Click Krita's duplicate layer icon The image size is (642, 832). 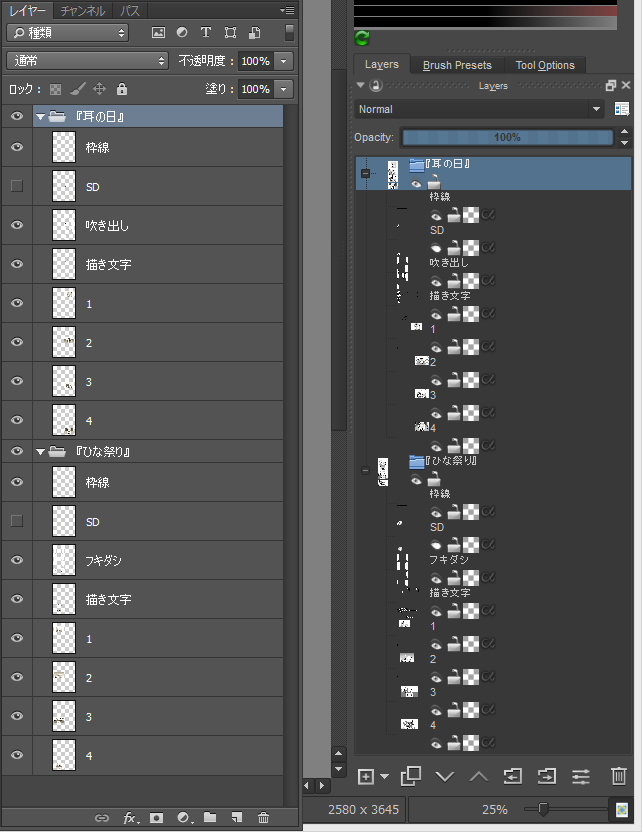click(410, 776)
